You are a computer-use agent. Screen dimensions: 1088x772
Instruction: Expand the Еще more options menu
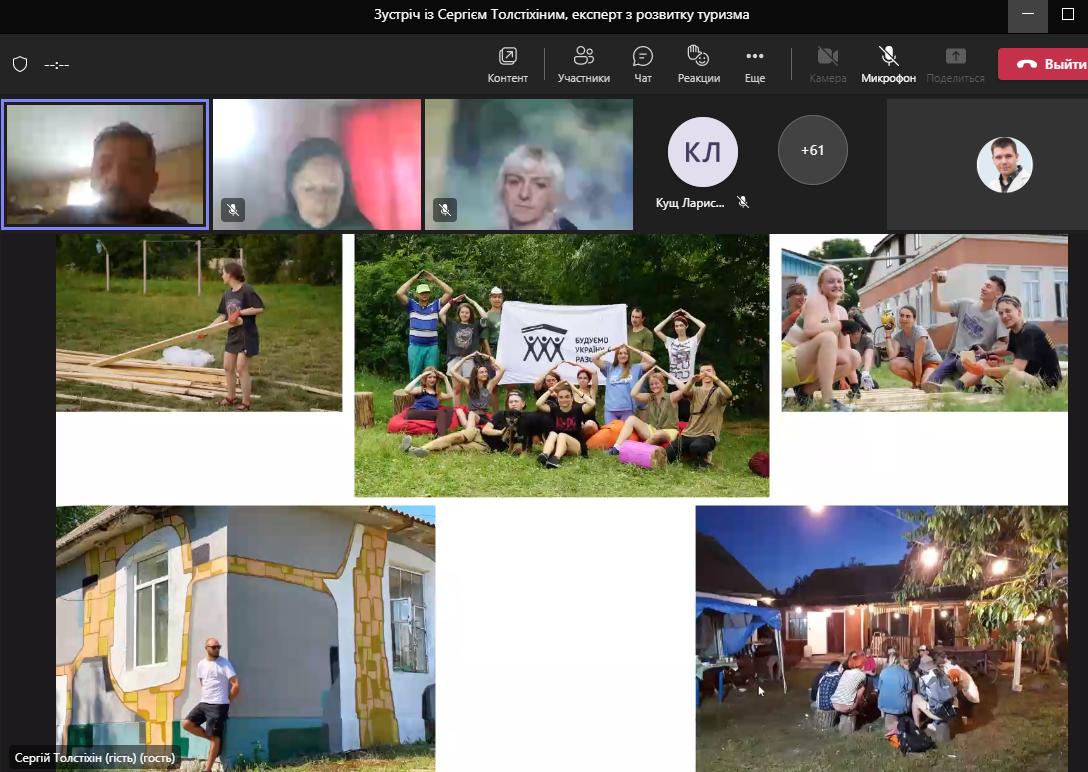tap(755, 64)
